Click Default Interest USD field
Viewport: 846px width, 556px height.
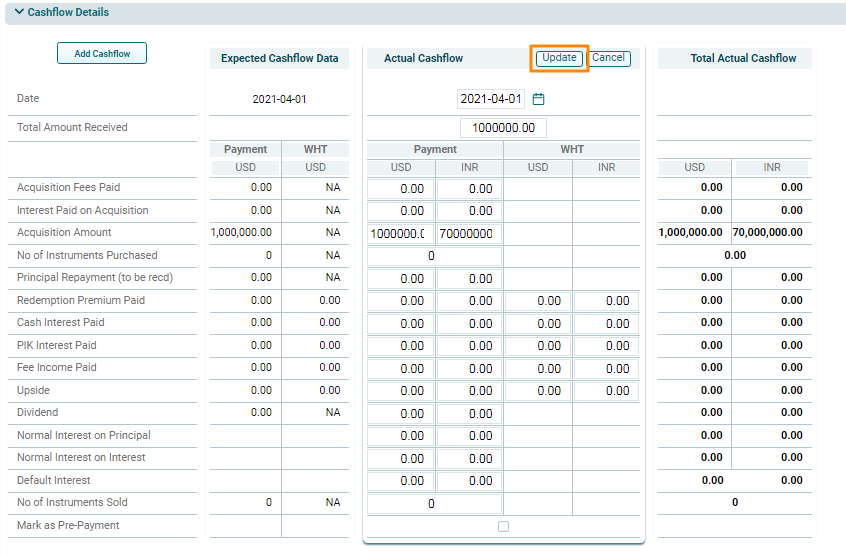[400, 481]
